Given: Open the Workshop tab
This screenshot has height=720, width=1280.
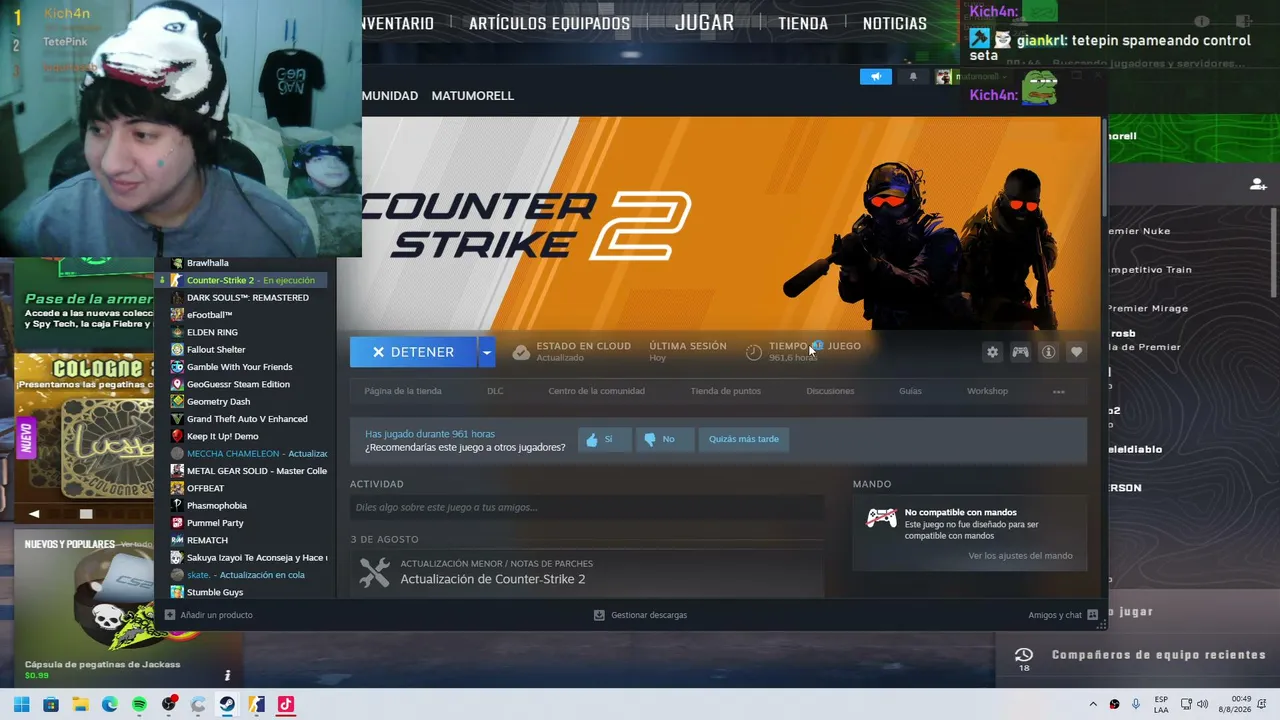Looking at the screenshot, I should (987, 391).
